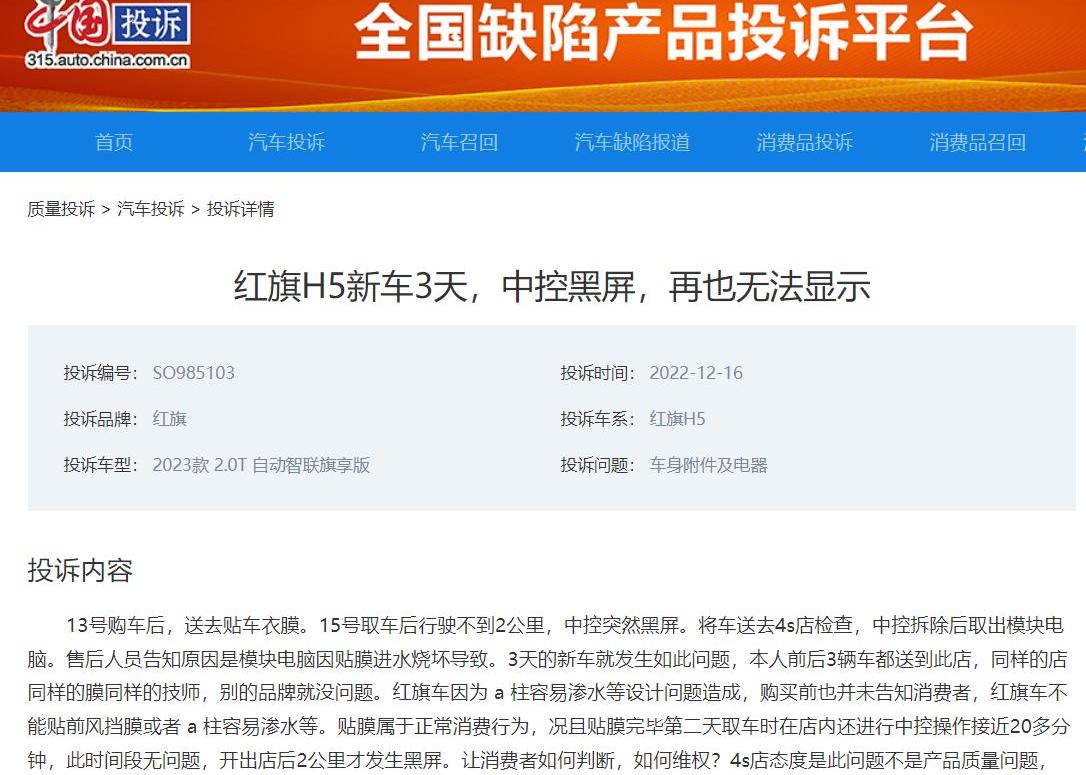The image size is (1086, 775).
Task: Click model value 2023款 2.0T 自动智联旗享版
Action: (x=261, y=465)
